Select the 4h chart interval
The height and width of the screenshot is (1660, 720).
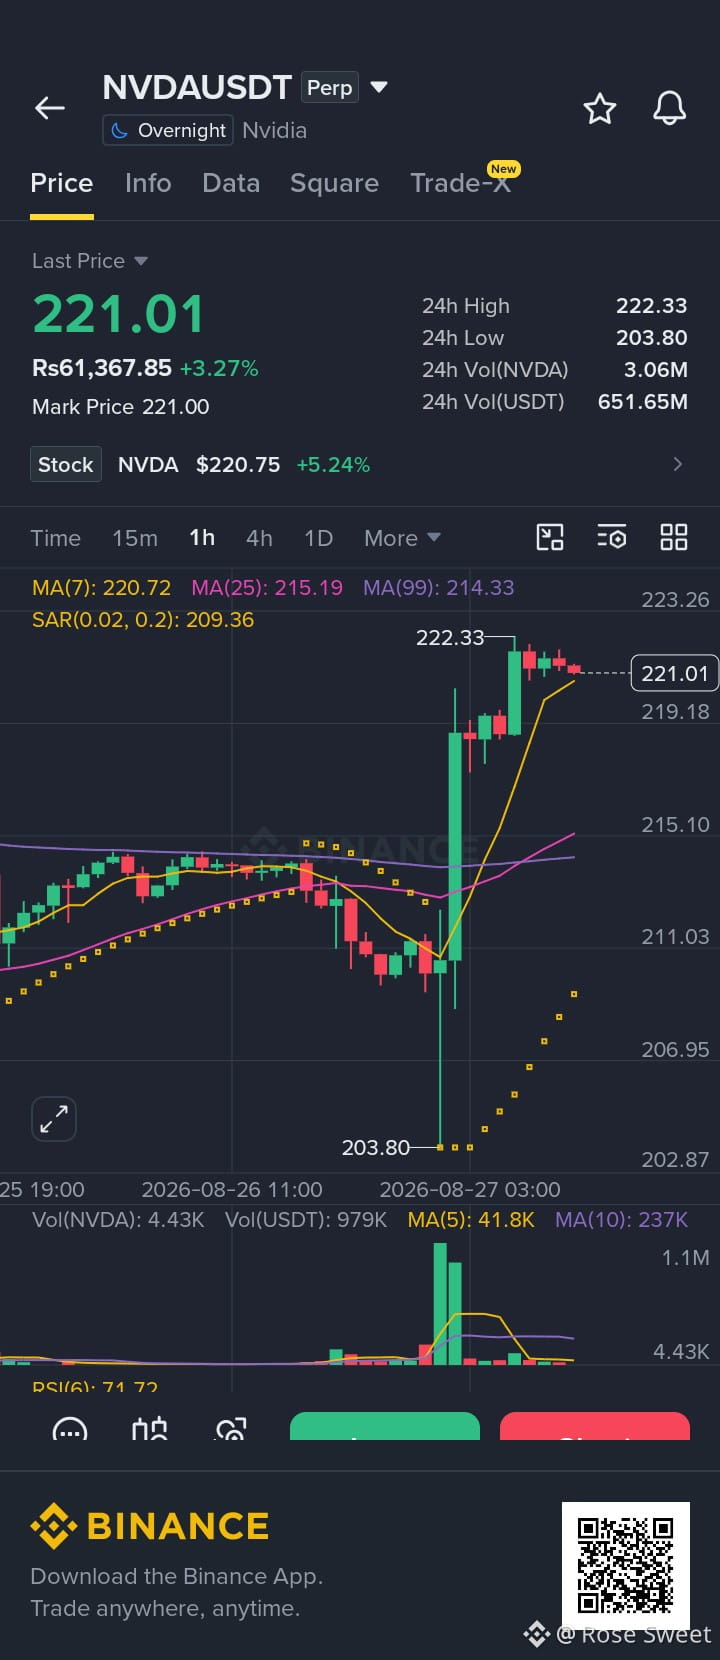click(x=259, y=538)
